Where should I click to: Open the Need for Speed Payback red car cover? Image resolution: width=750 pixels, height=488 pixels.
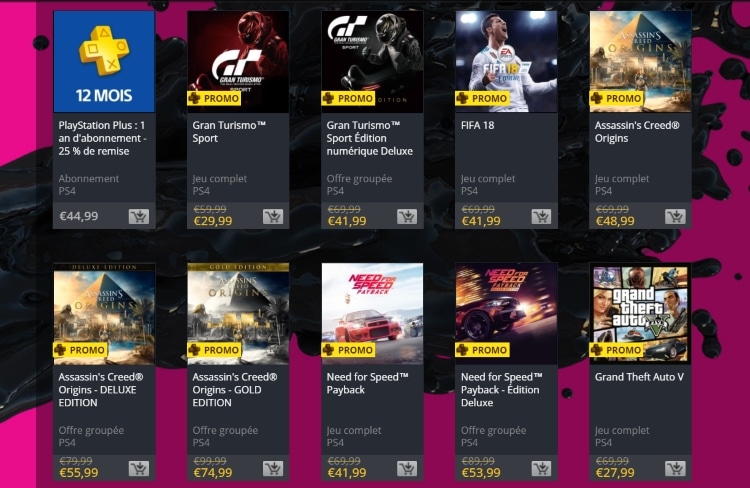point(372,313)
